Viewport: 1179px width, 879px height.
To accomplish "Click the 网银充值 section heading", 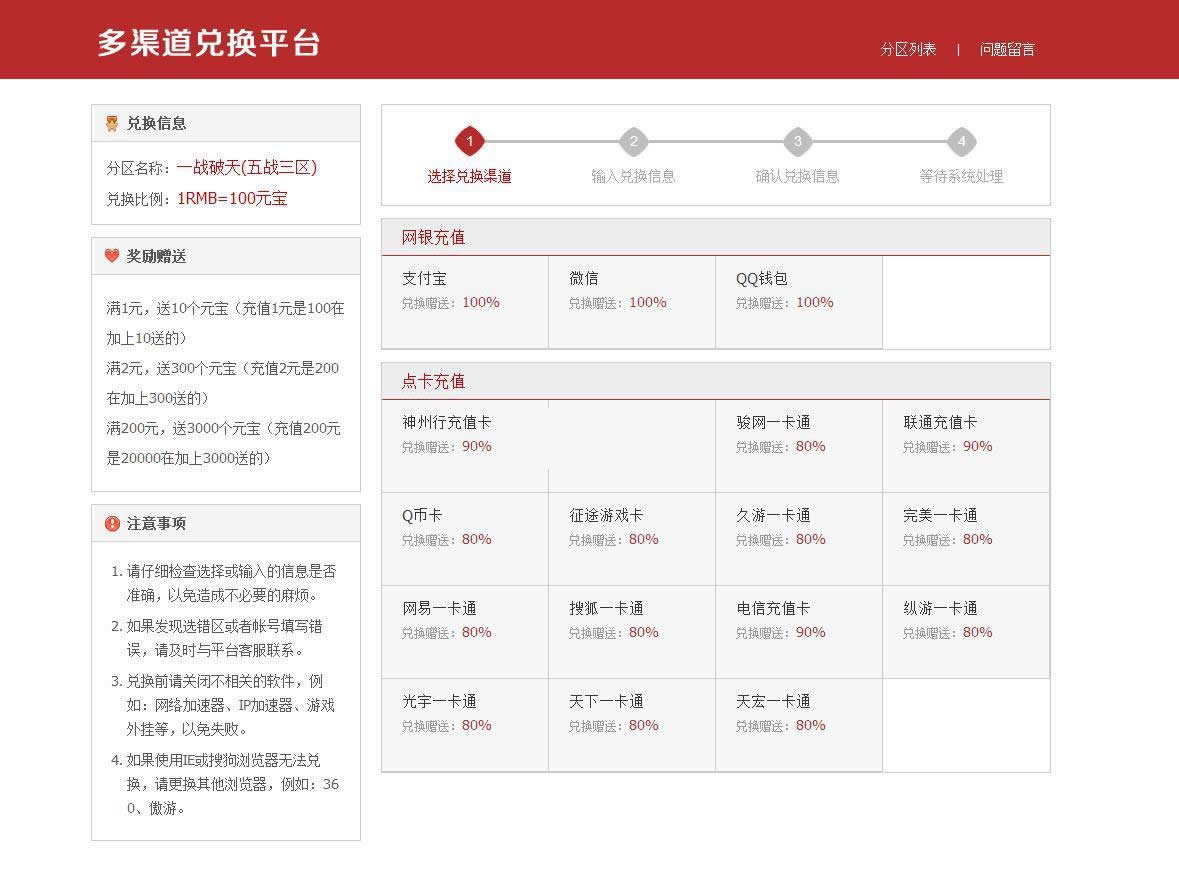I will [433, 238].
